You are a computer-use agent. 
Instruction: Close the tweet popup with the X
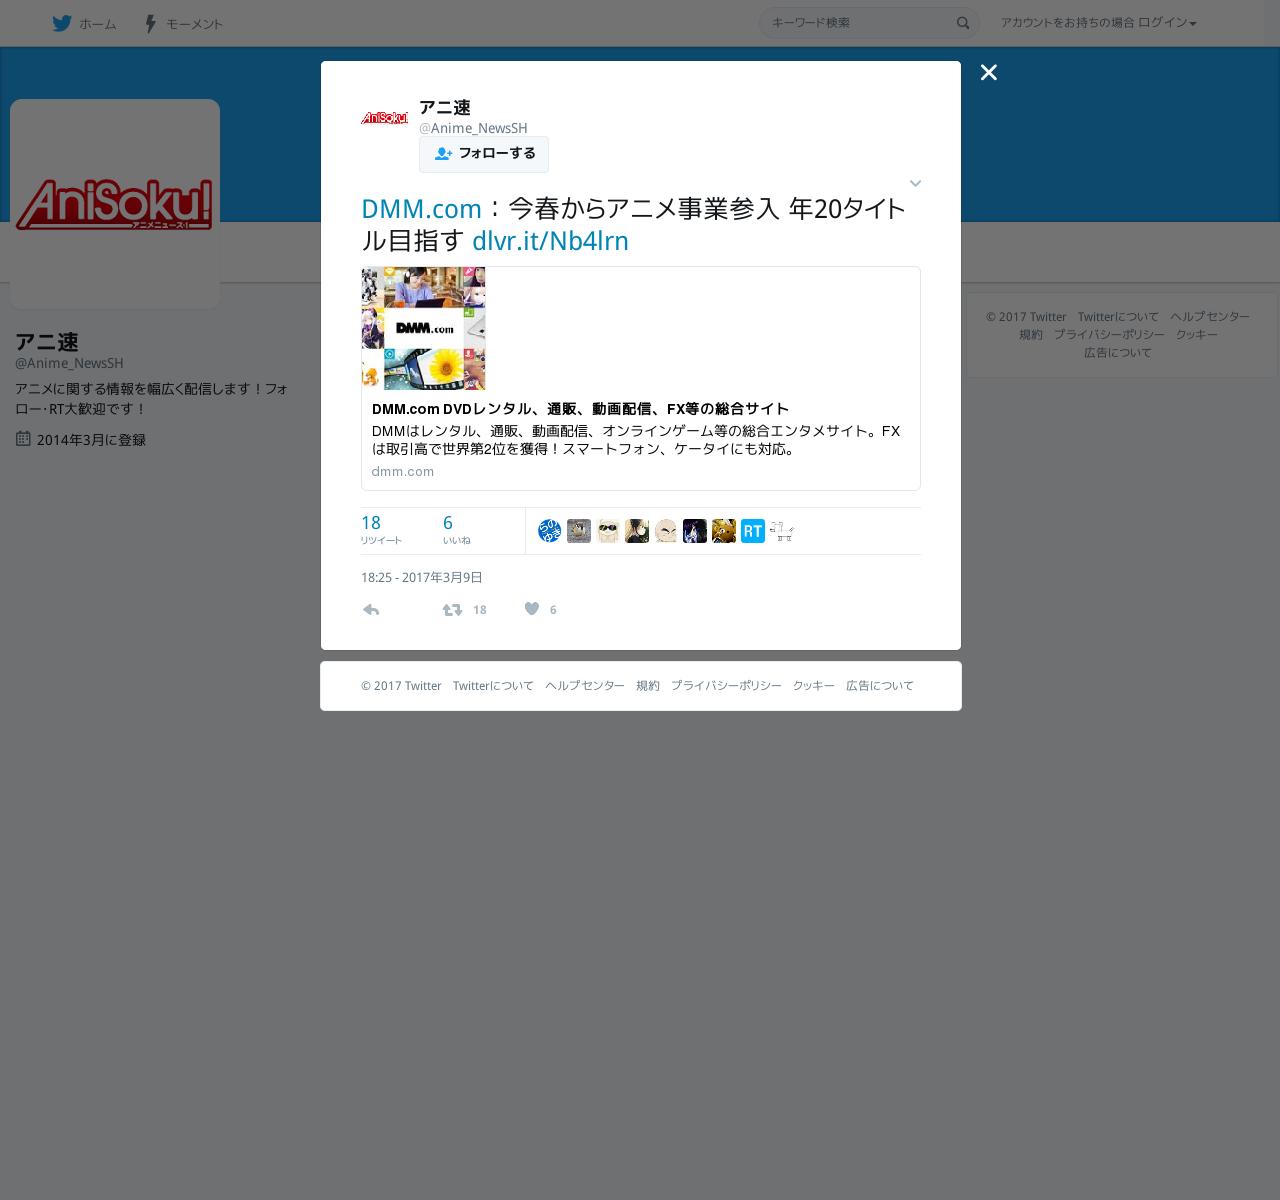pyautogui.click(x=988, y=72)
